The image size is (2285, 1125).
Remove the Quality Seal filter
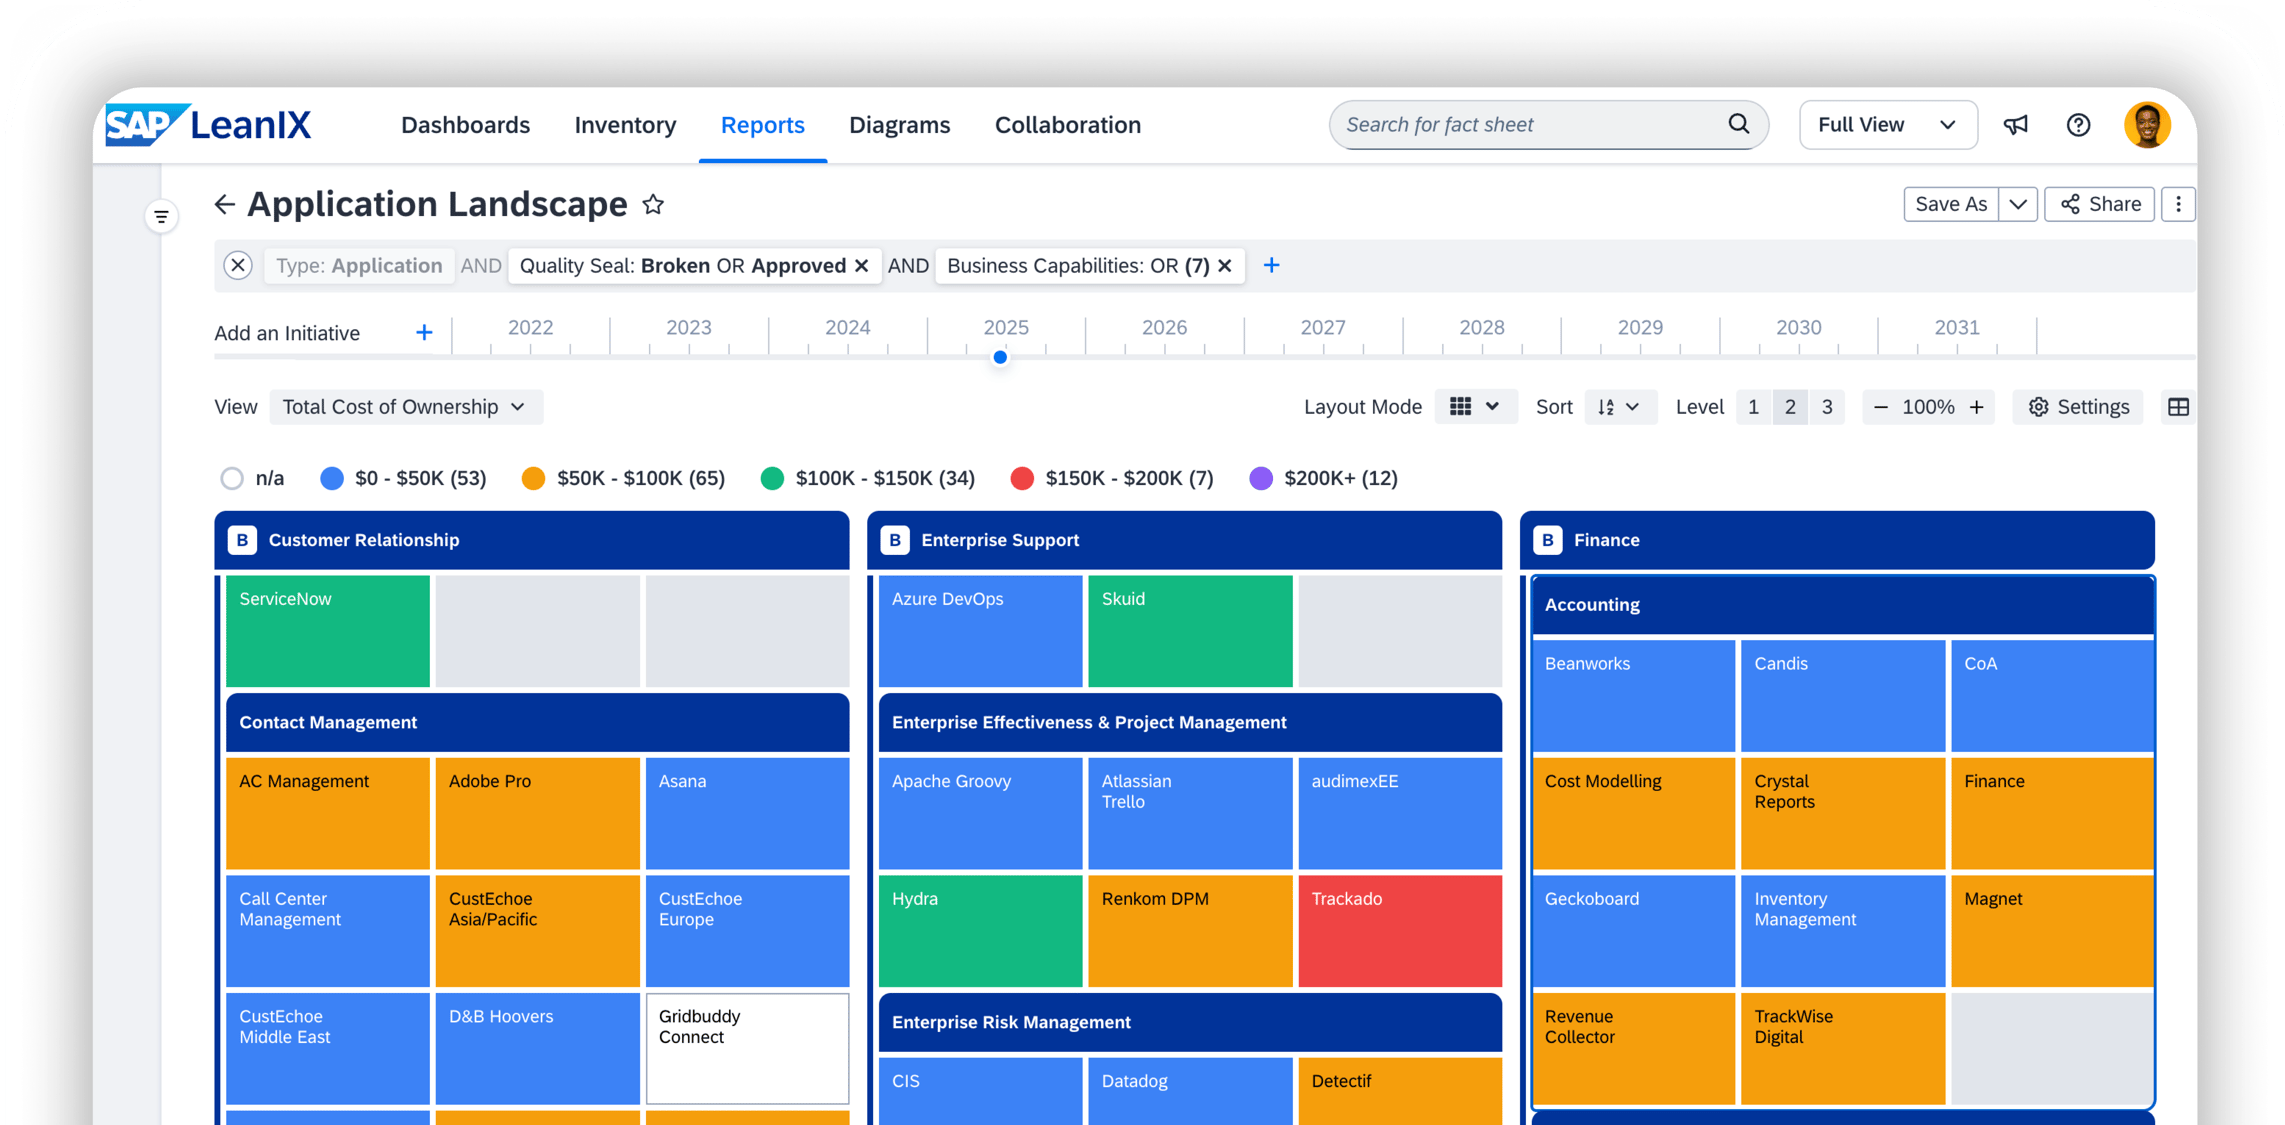click(861, 266)
